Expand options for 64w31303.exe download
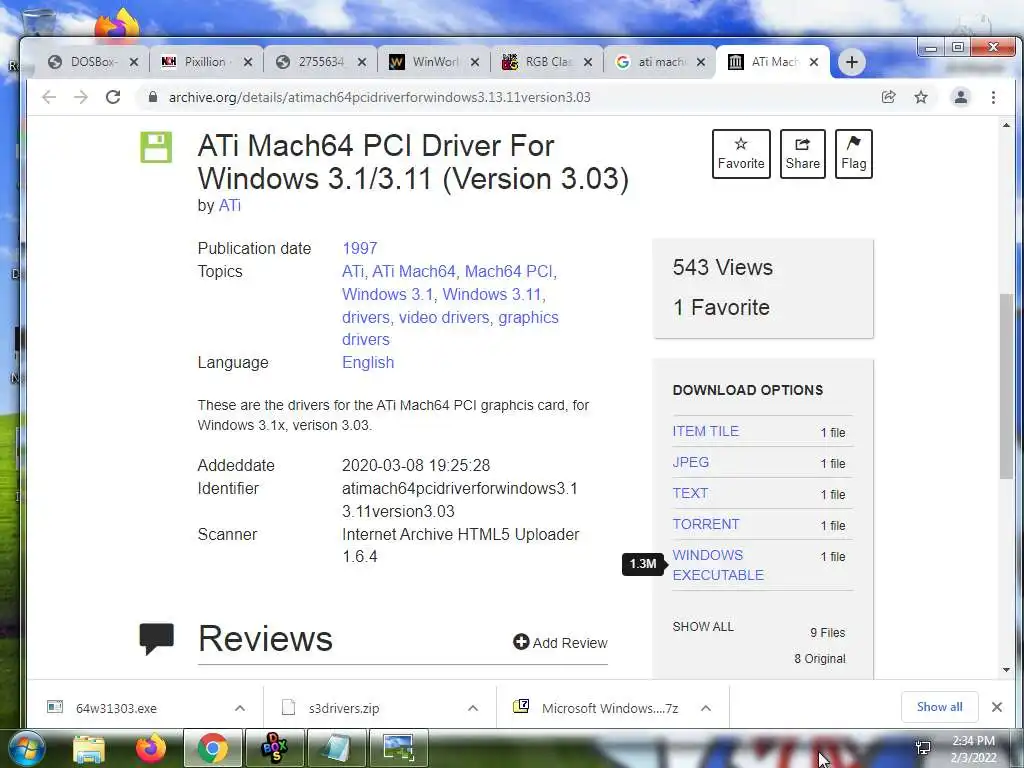The width and height of the screenshot is (1024, 768). point(240,708)
